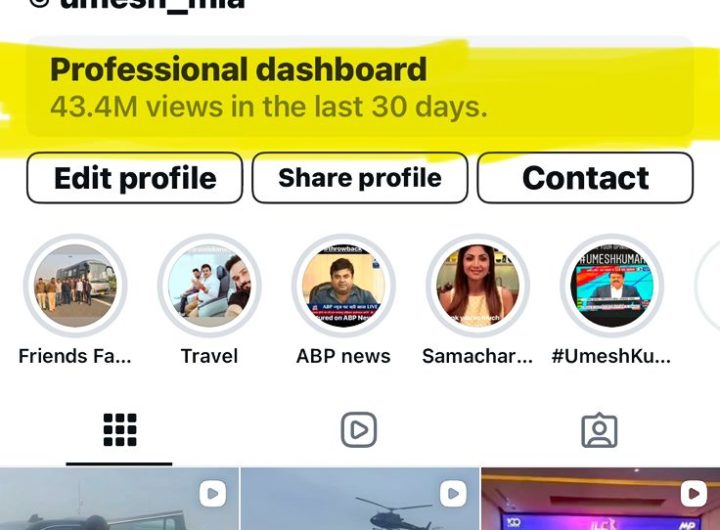This screenshot has width=720, height=530.
Task: Open the first reel thumbnail with car
Action: click(x=119, y=499)
